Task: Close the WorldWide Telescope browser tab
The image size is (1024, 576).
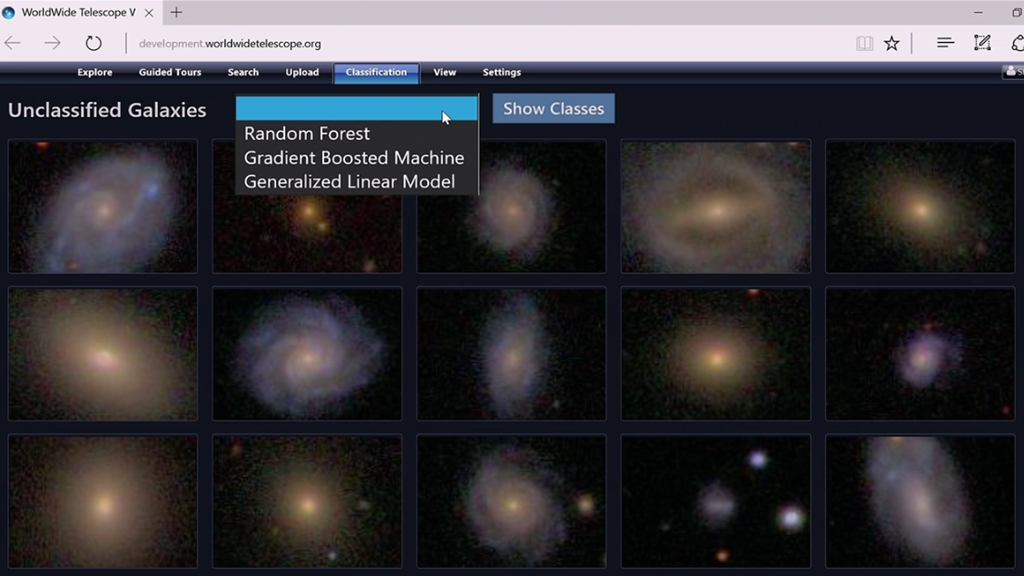Action: (x=149, y=12)
